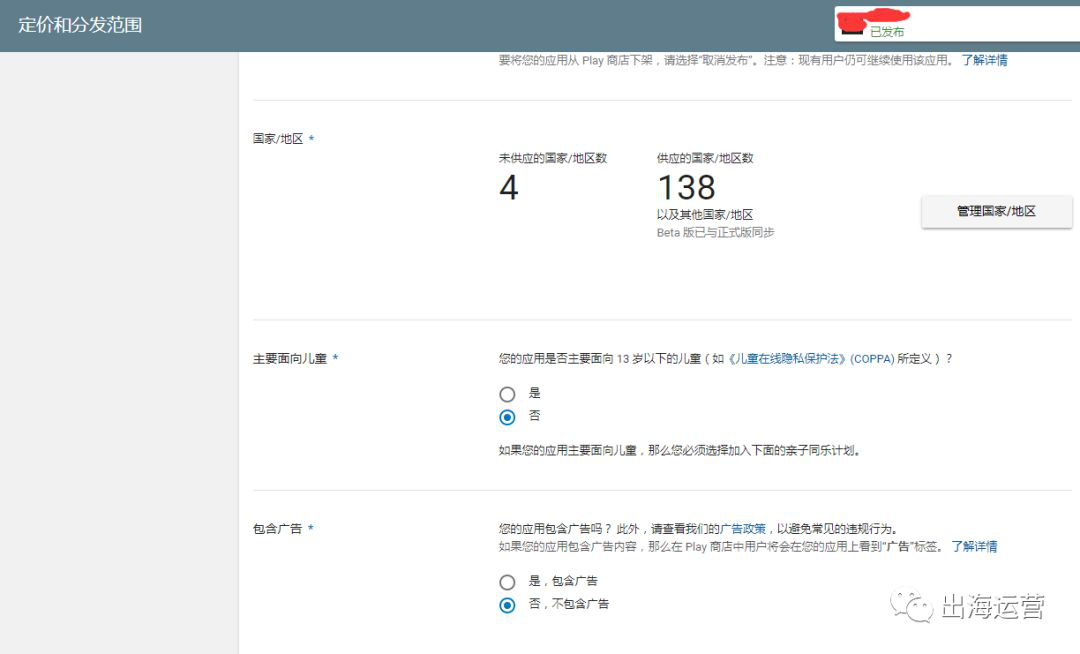This screenshot has width=1080, height=654.
Task: Click the unavailable countries count 4
Action: [x=509, y=188]
